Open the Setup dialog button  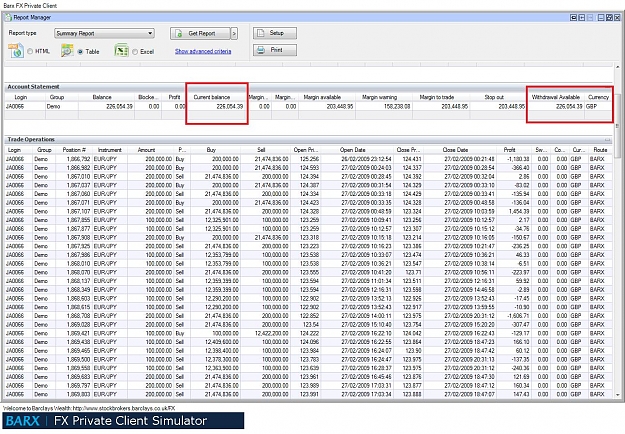pyautogui.click(x=275, y=33)
